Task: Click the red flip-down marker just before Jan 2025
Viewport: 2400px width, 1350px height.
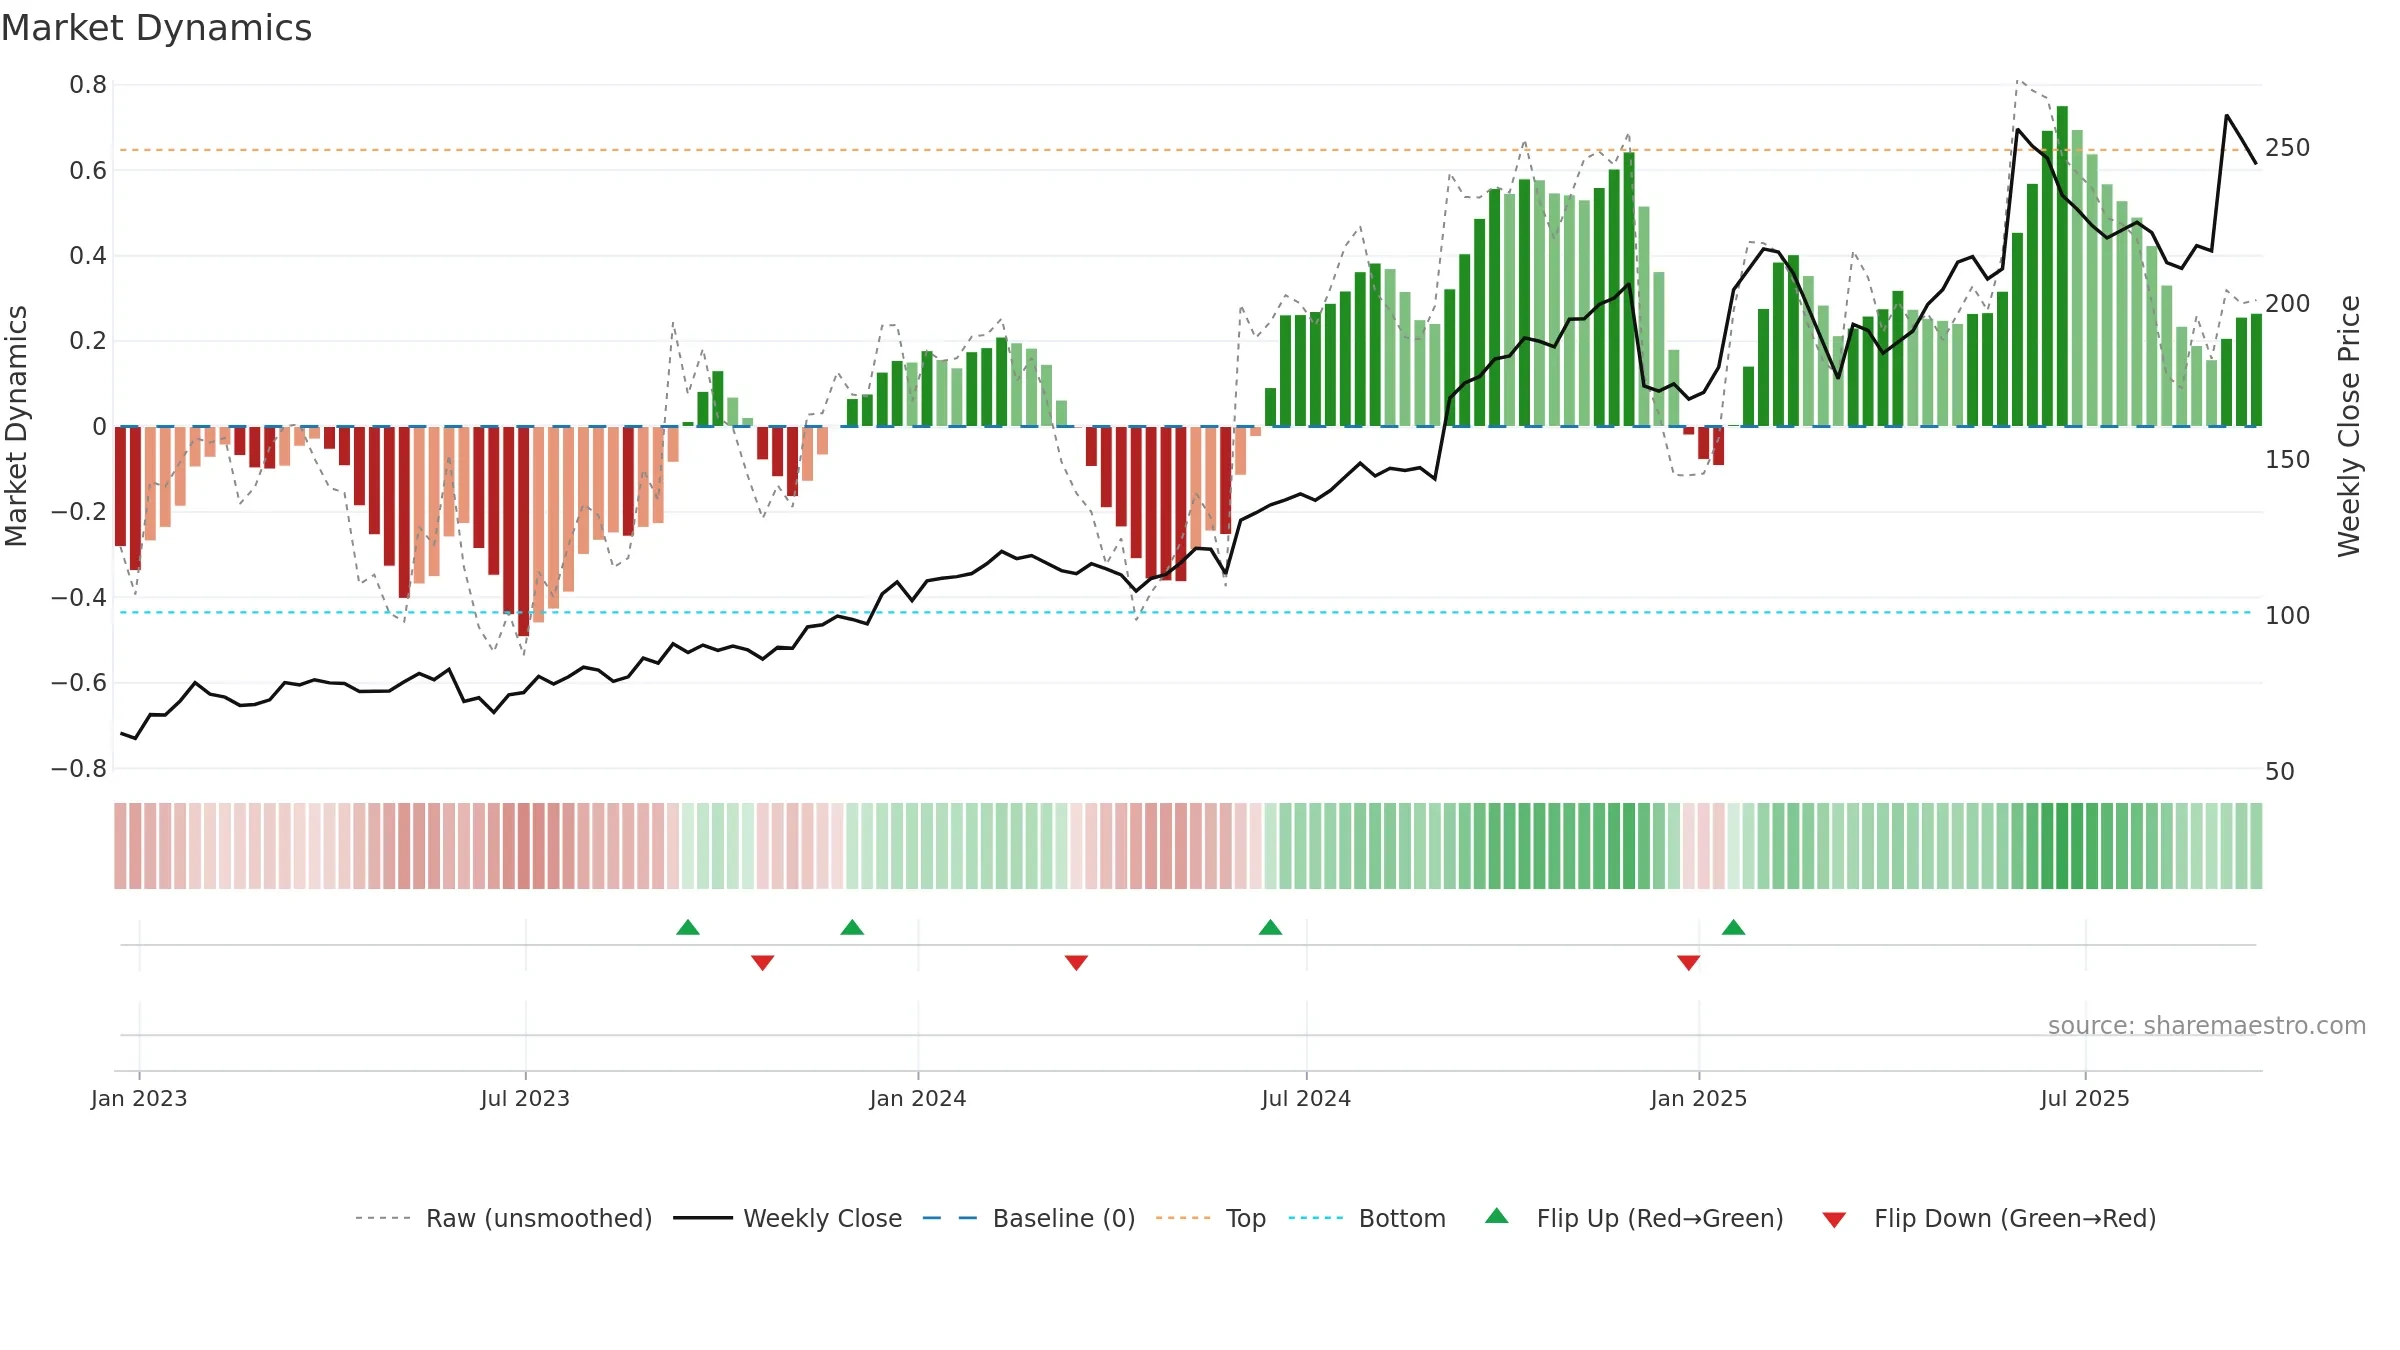Action: 1689,962
